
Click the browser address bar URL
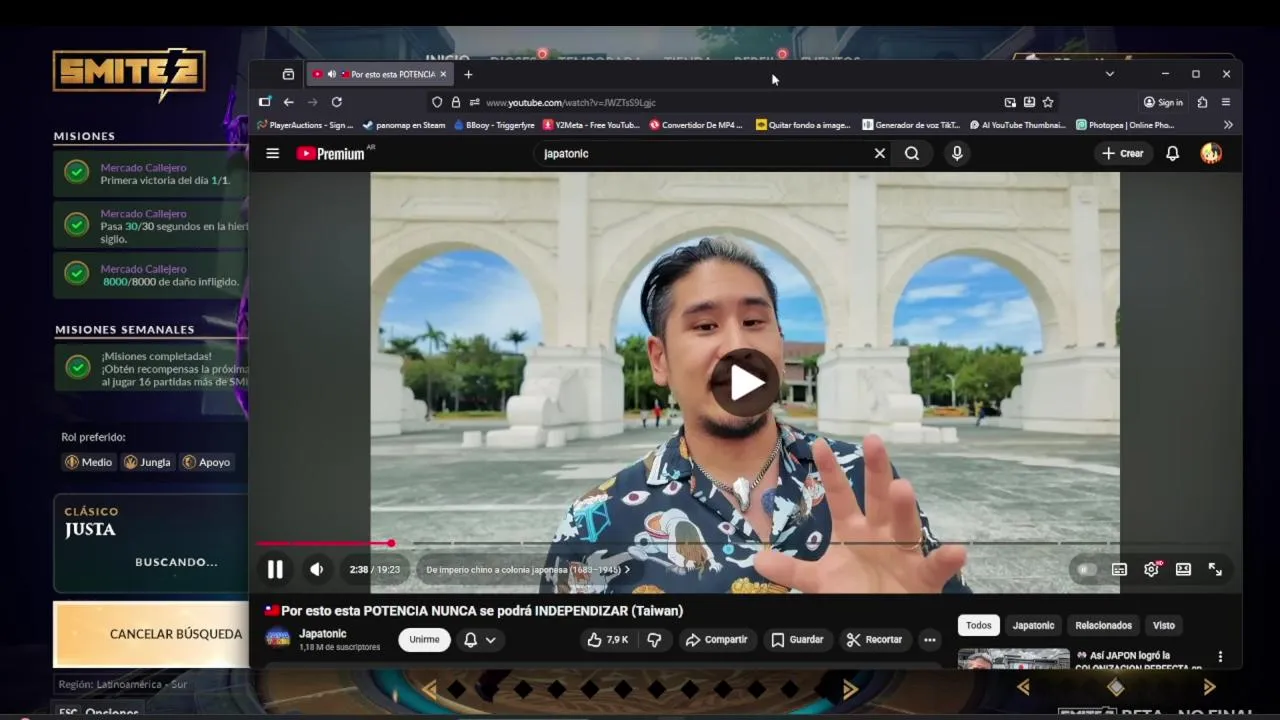pos(570,102)
